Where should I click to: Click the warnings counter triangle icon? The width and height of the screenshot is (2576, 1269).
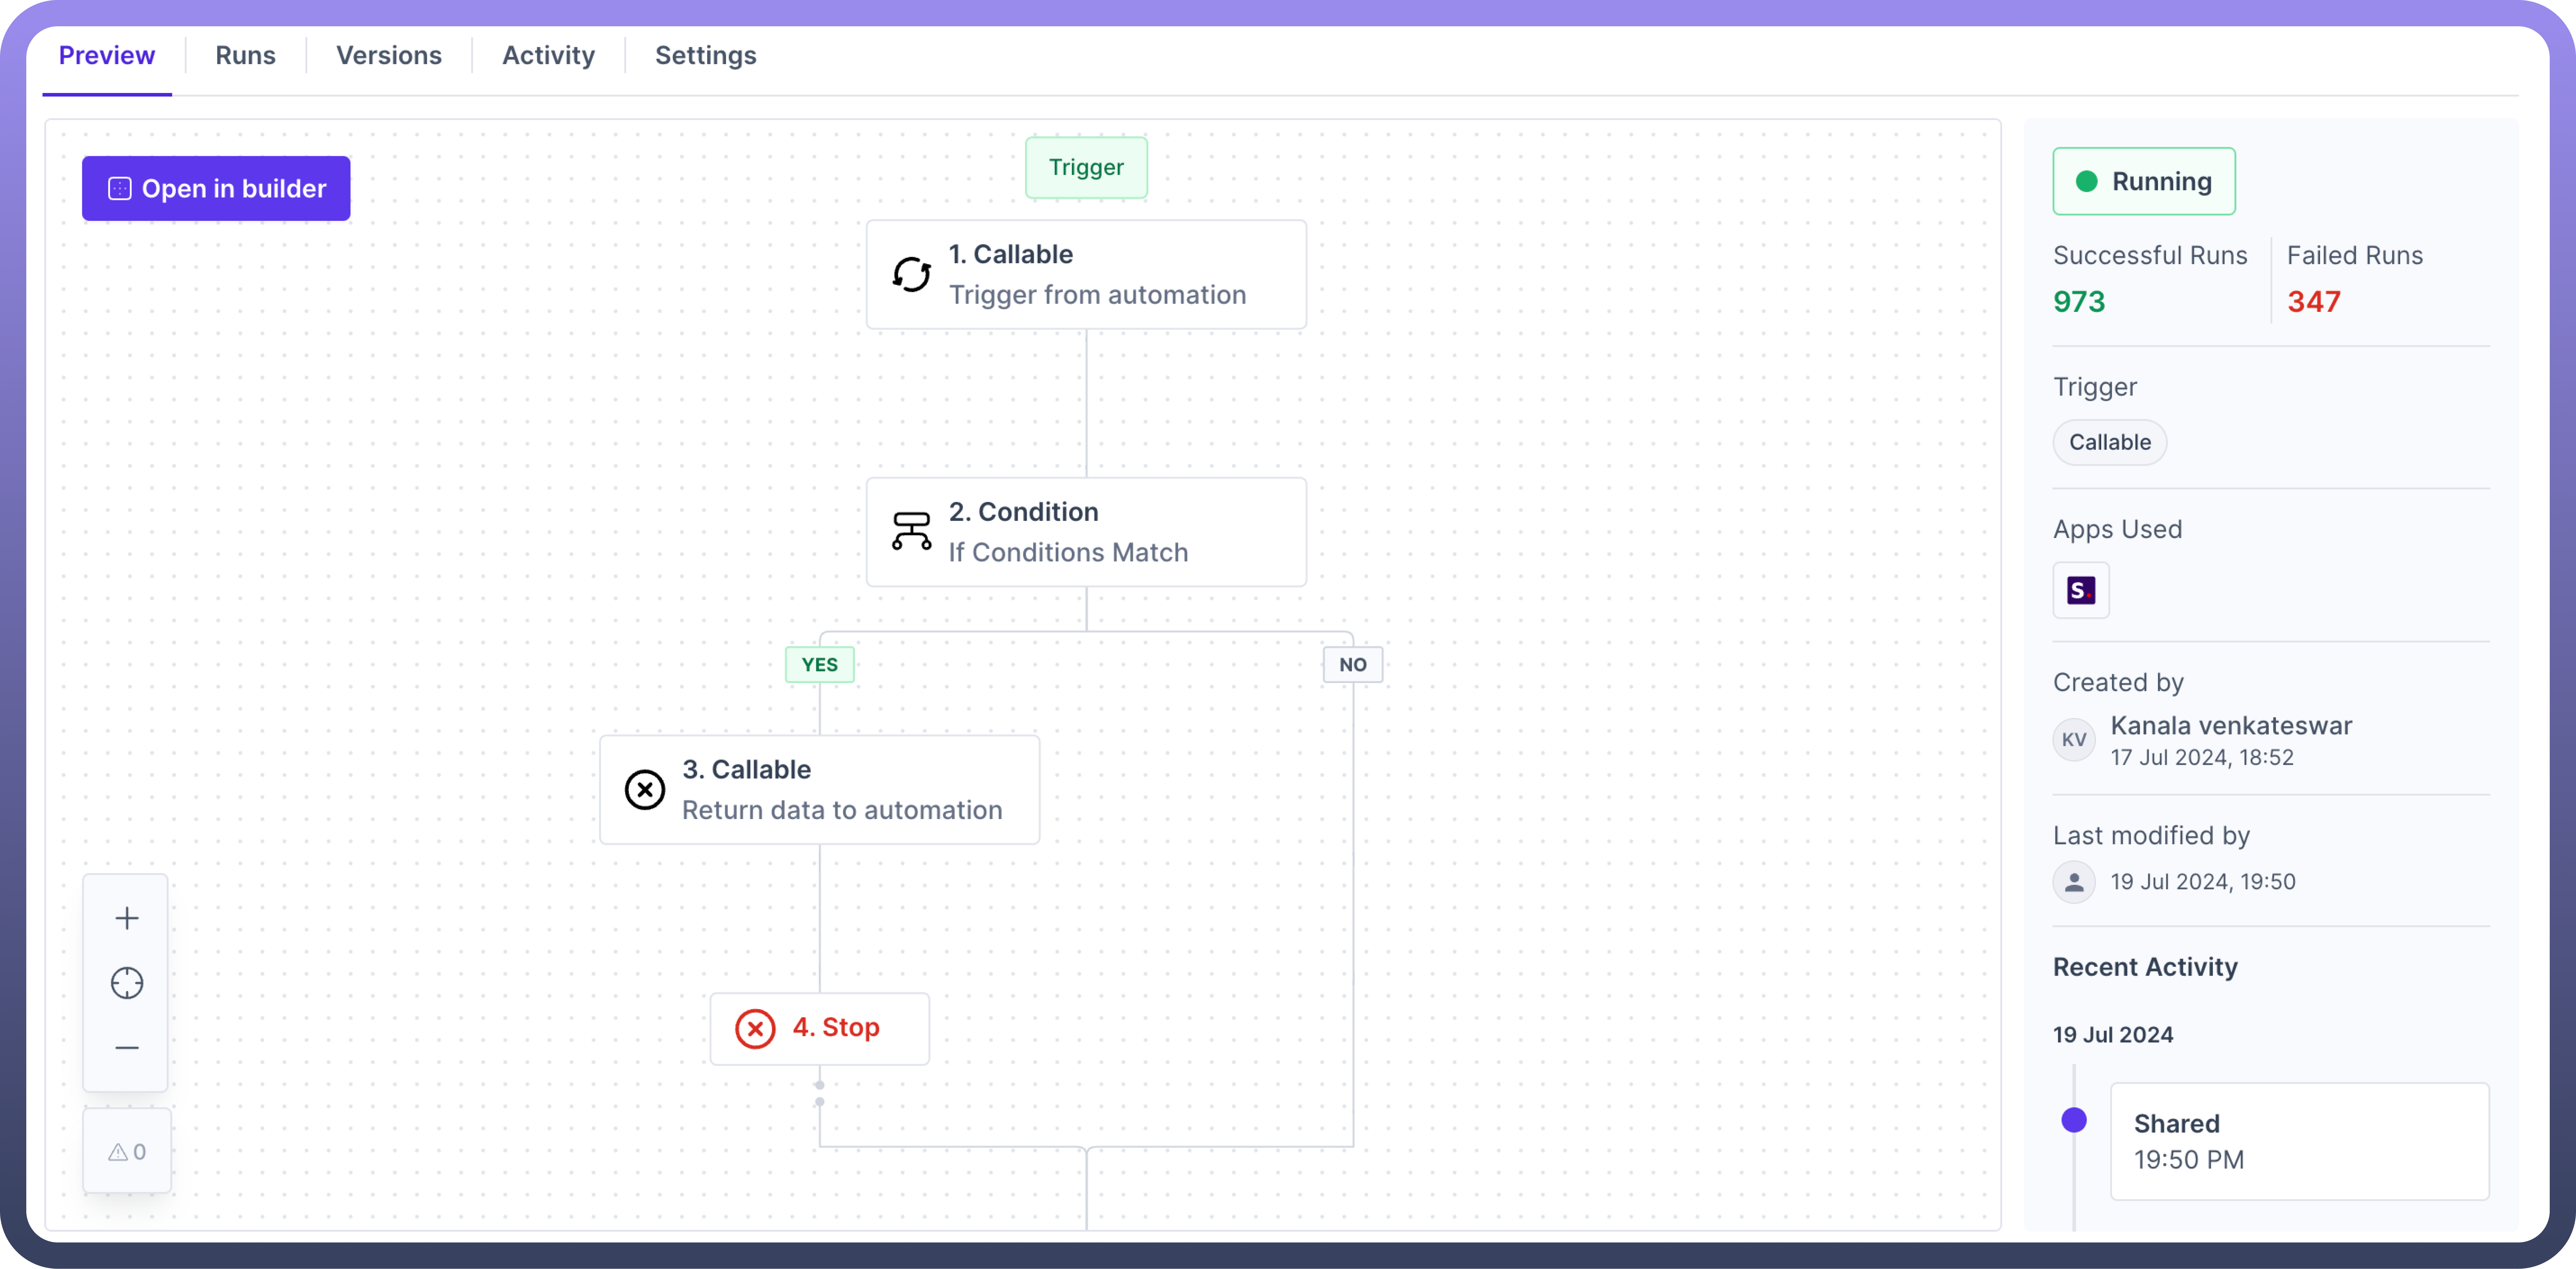tap(118, 1152)
